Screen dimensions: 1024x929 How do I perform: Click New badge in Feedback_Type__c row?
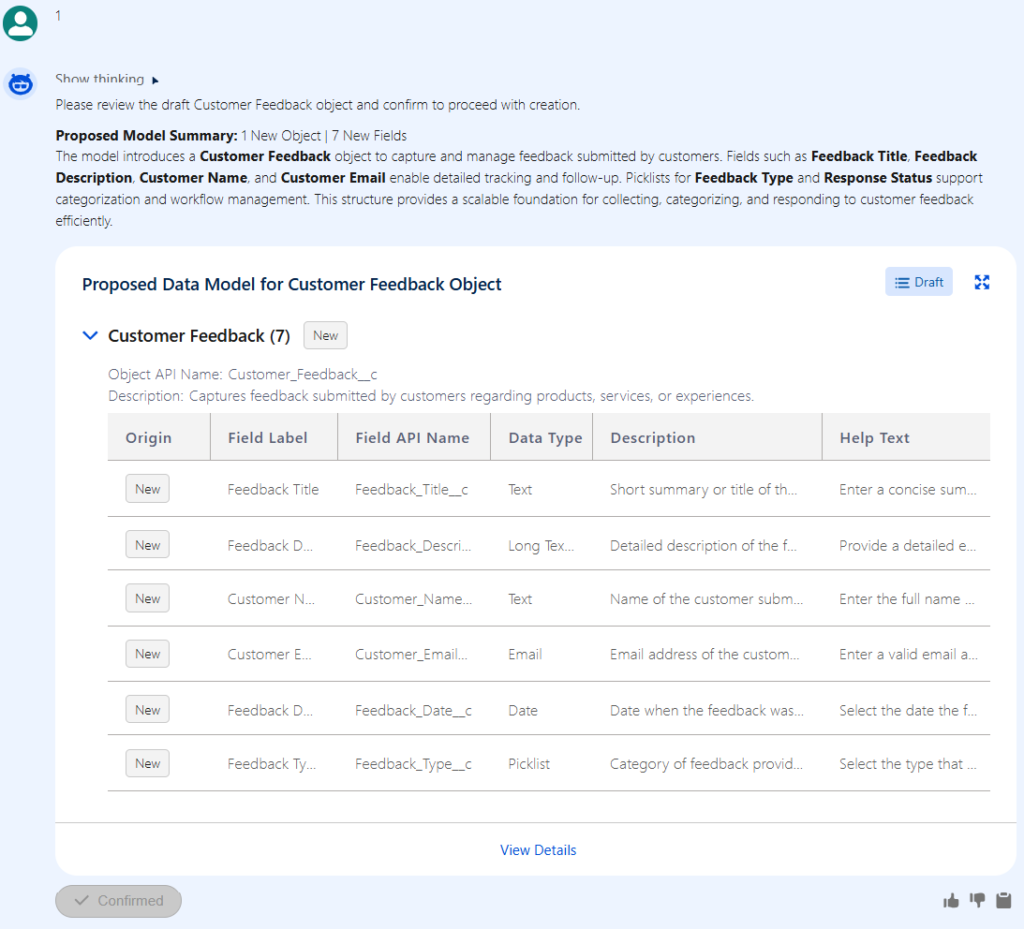(x=148, y=763)
